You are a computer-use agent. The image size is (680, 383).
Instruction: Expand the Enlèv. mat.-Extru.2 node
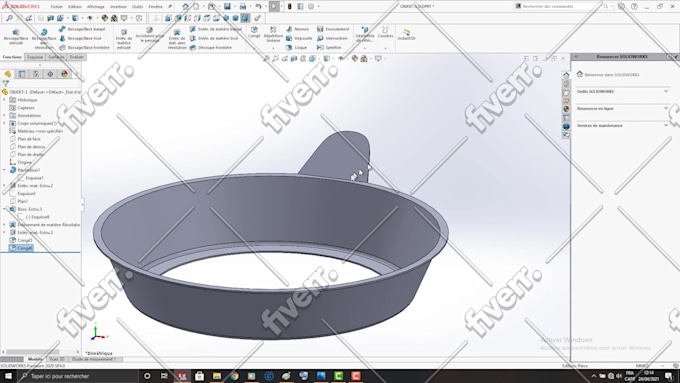pyautogui.click(x=4, y=186)
